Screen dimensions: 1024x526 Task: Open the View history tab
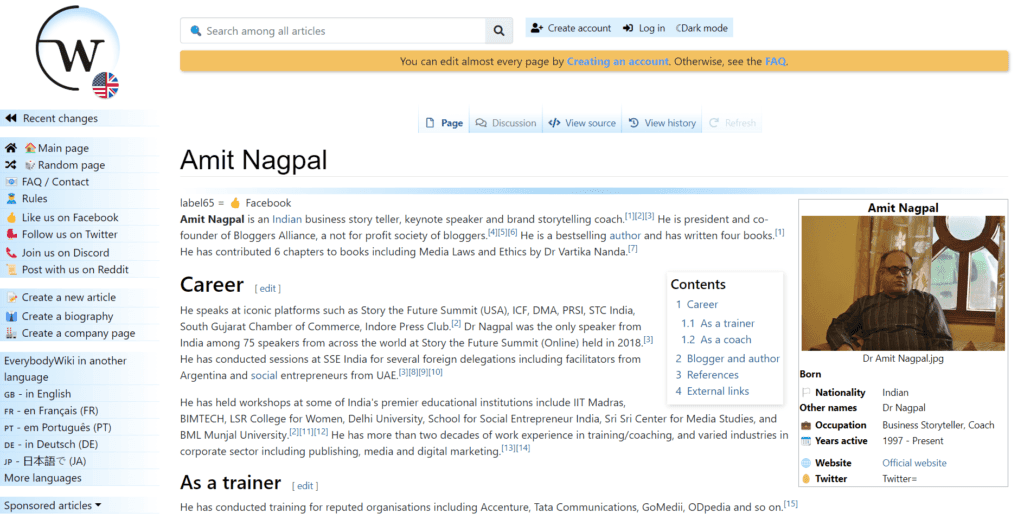(x=662, y=123)
